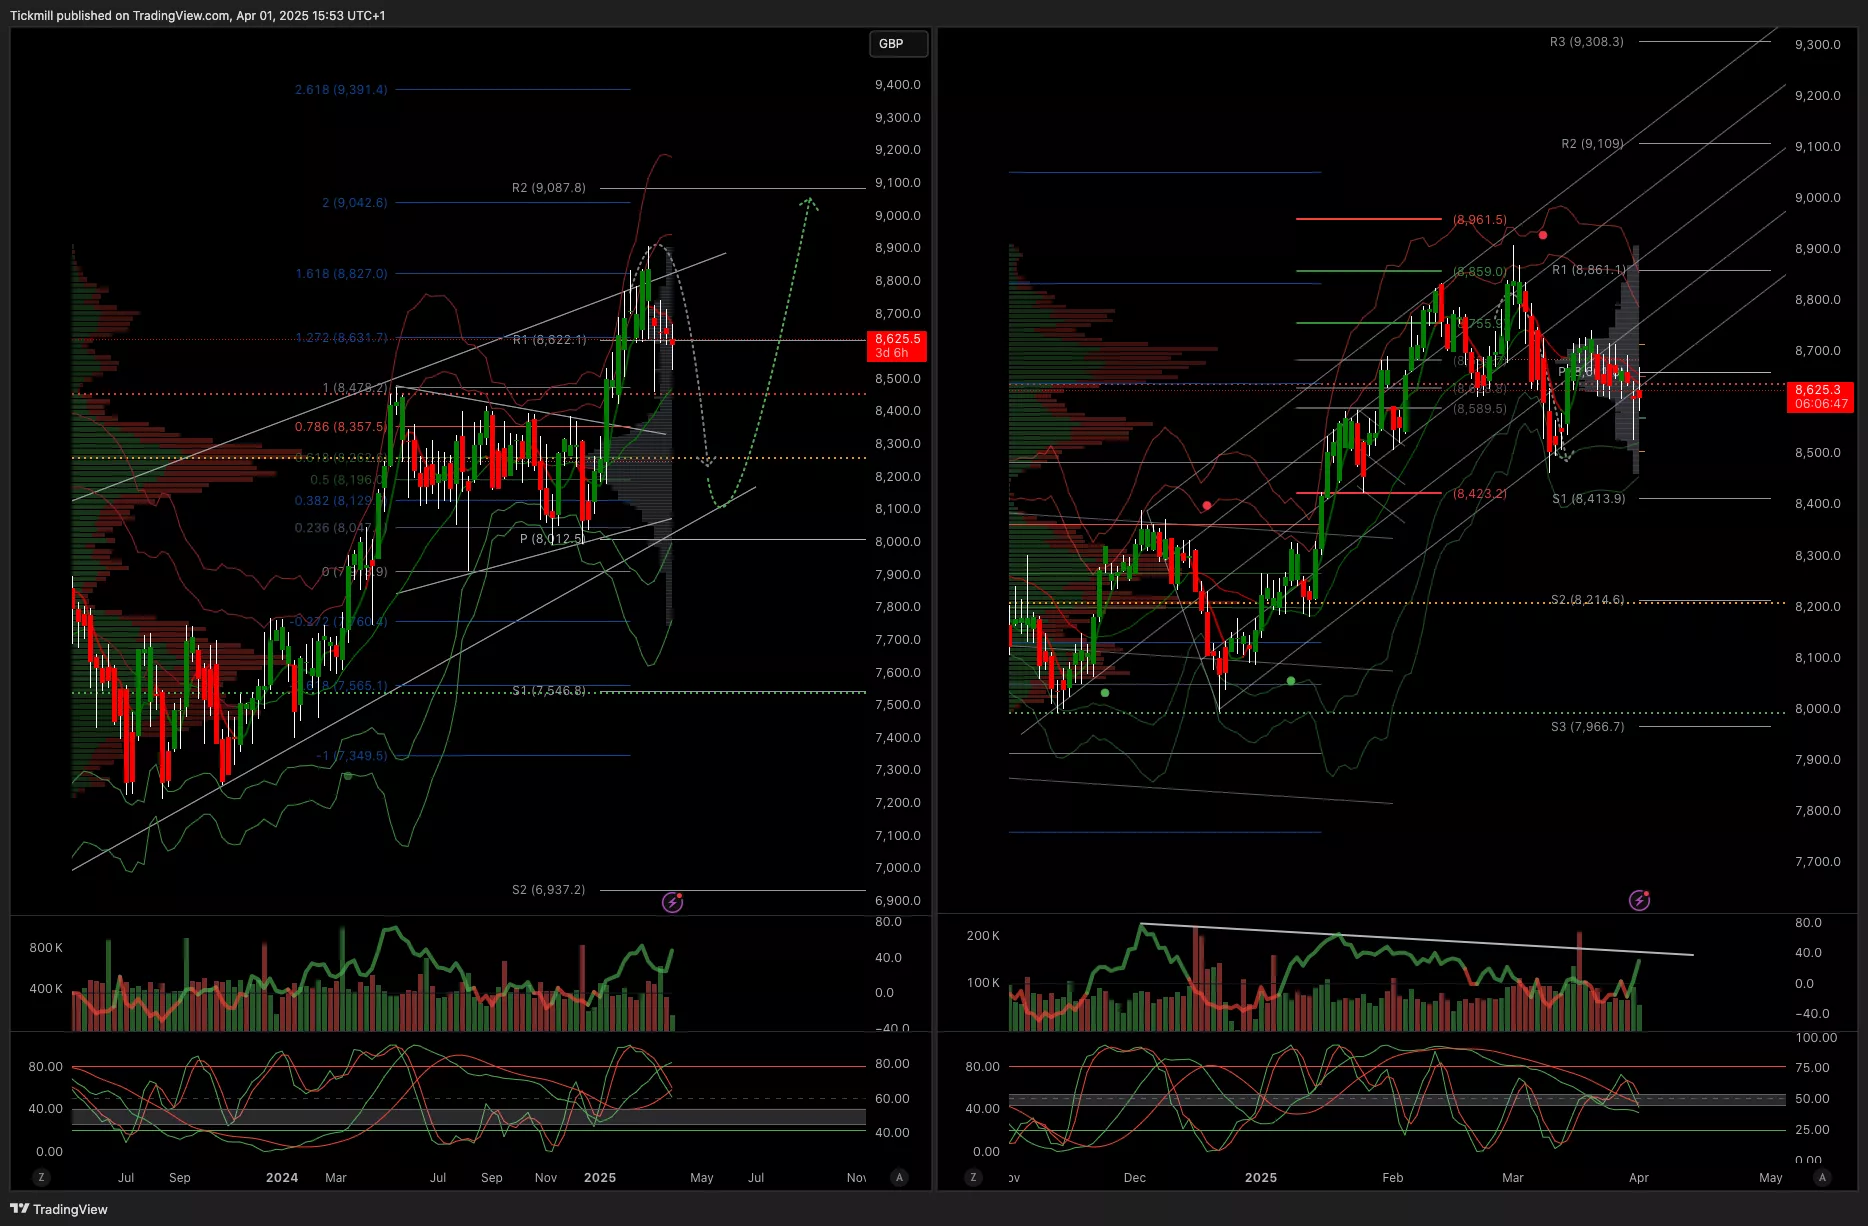Click the purple lightning icon on left chart
This screenshot has height=1226, width=1868.
click(x=673, y=902)
